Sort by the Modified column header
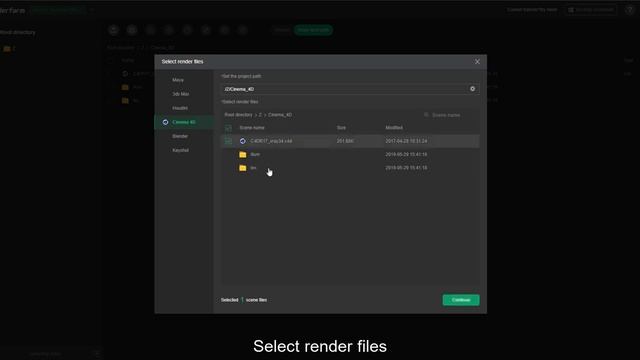 (394, 128)
